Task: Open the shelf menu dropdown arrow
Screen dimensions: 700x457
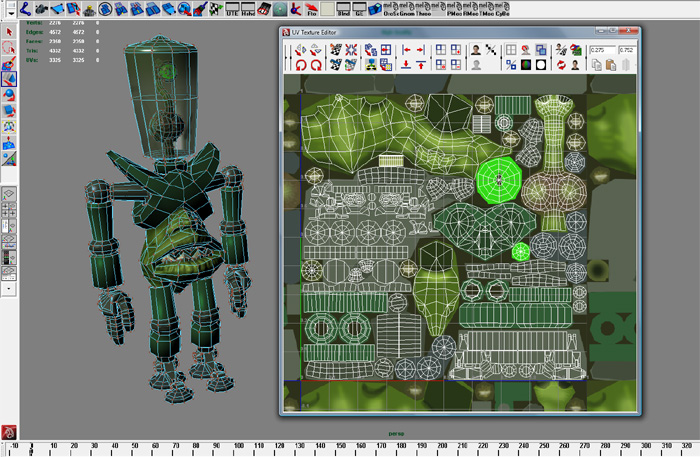Action: 11,13
